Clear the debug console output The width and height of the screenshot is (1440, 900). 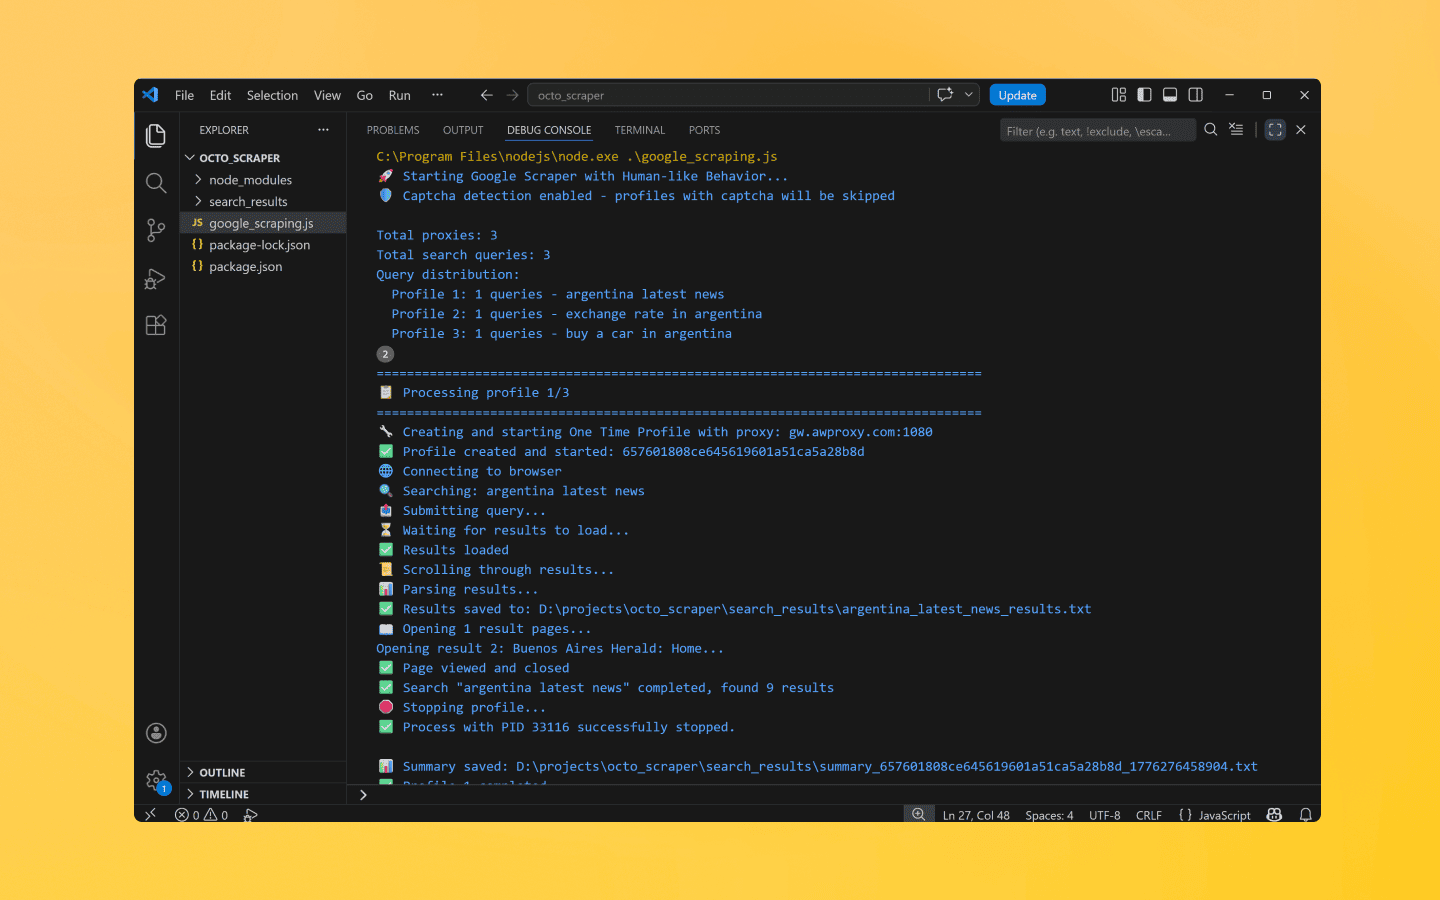tap(1237, 130)
